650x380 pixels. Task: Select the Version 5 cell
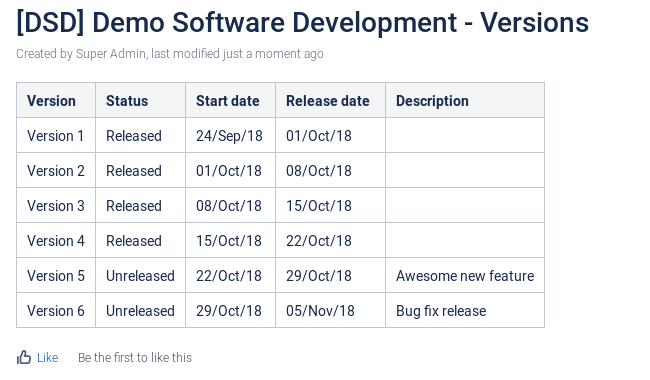point(56,276)
